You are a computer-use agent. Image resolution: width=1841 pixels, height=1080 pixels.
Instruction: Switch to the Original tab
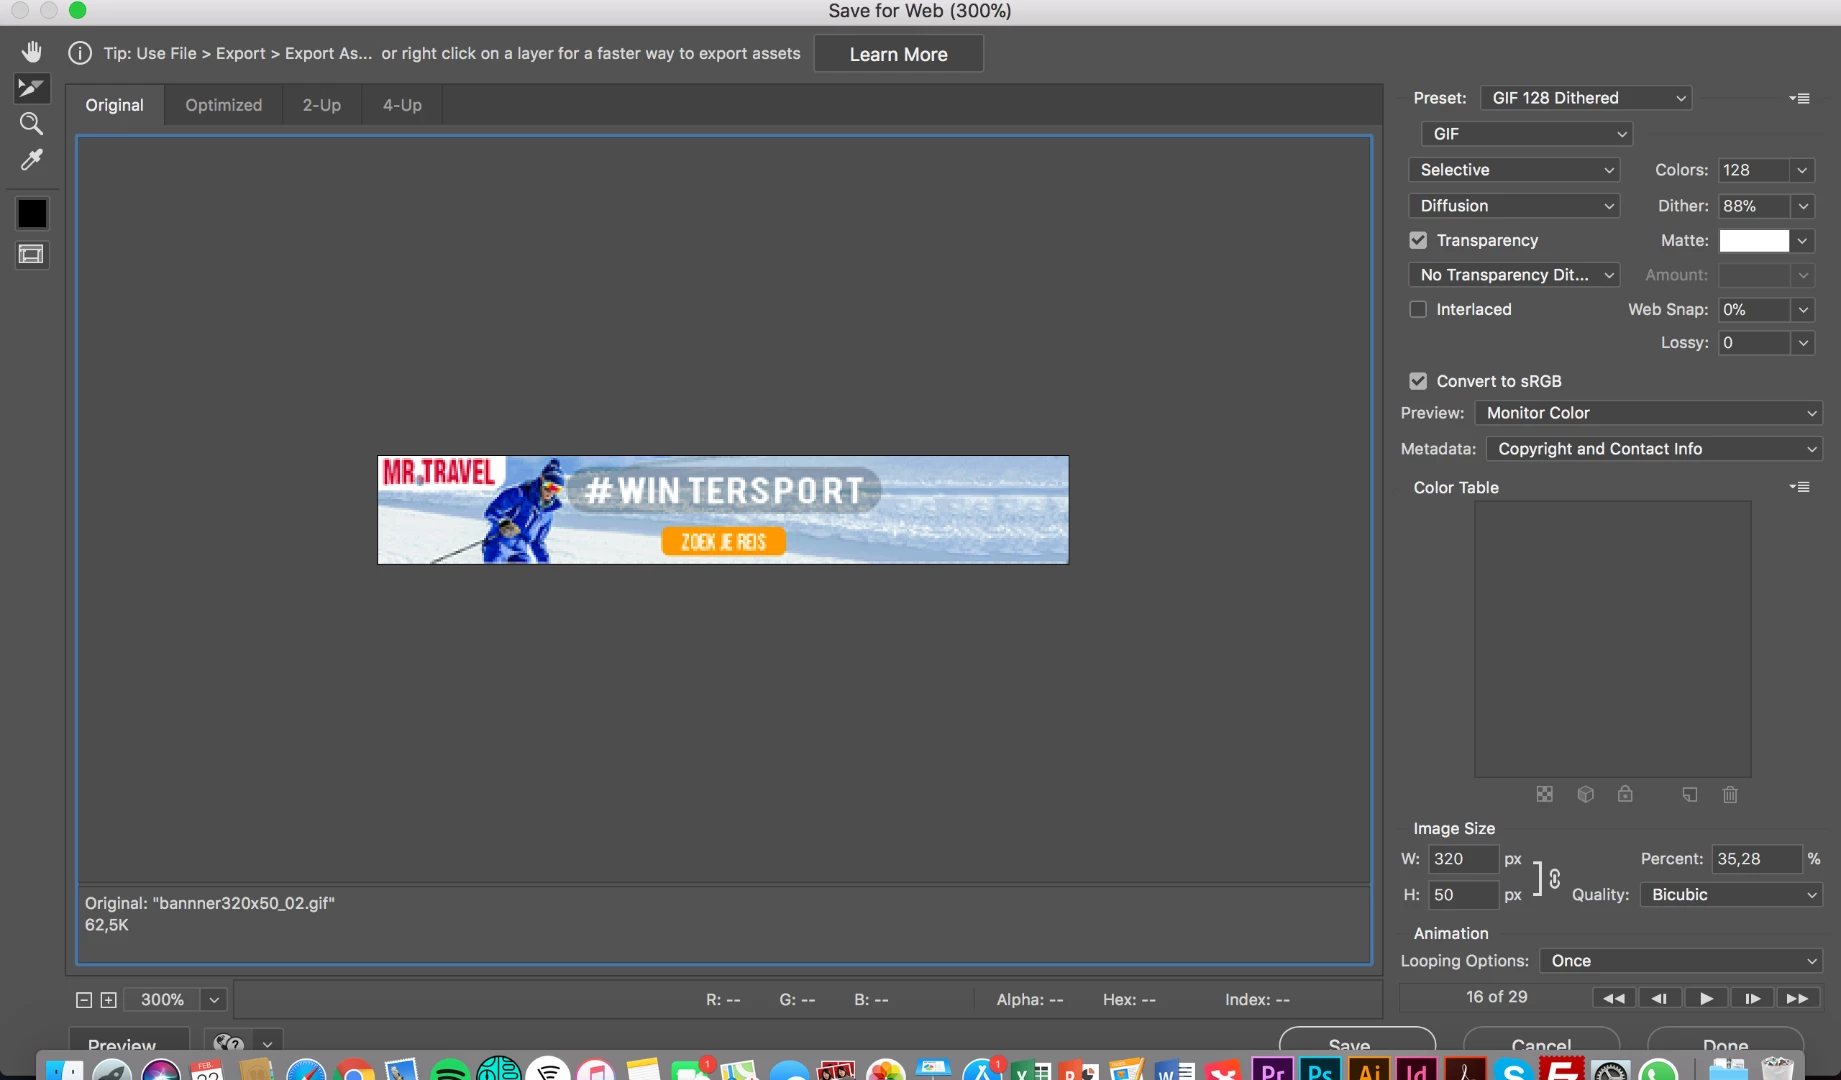[115, 105]
